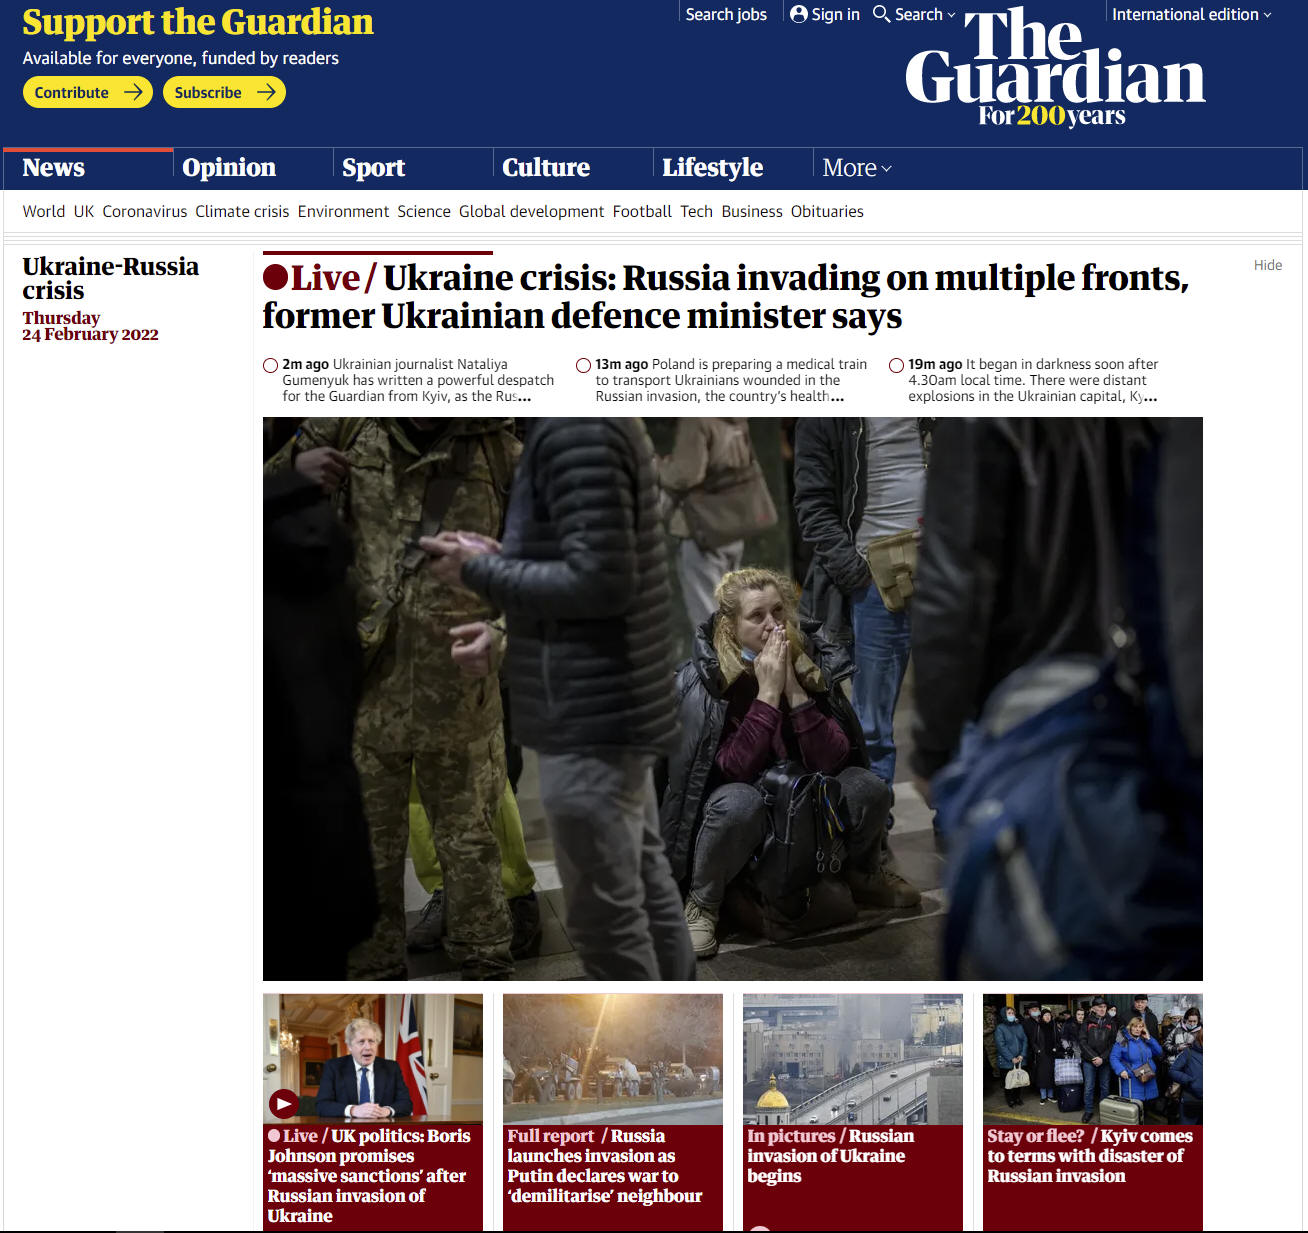
Task: Click the Search magnifying glass icon
Action: pyautogui.click(x=881, y=14)
